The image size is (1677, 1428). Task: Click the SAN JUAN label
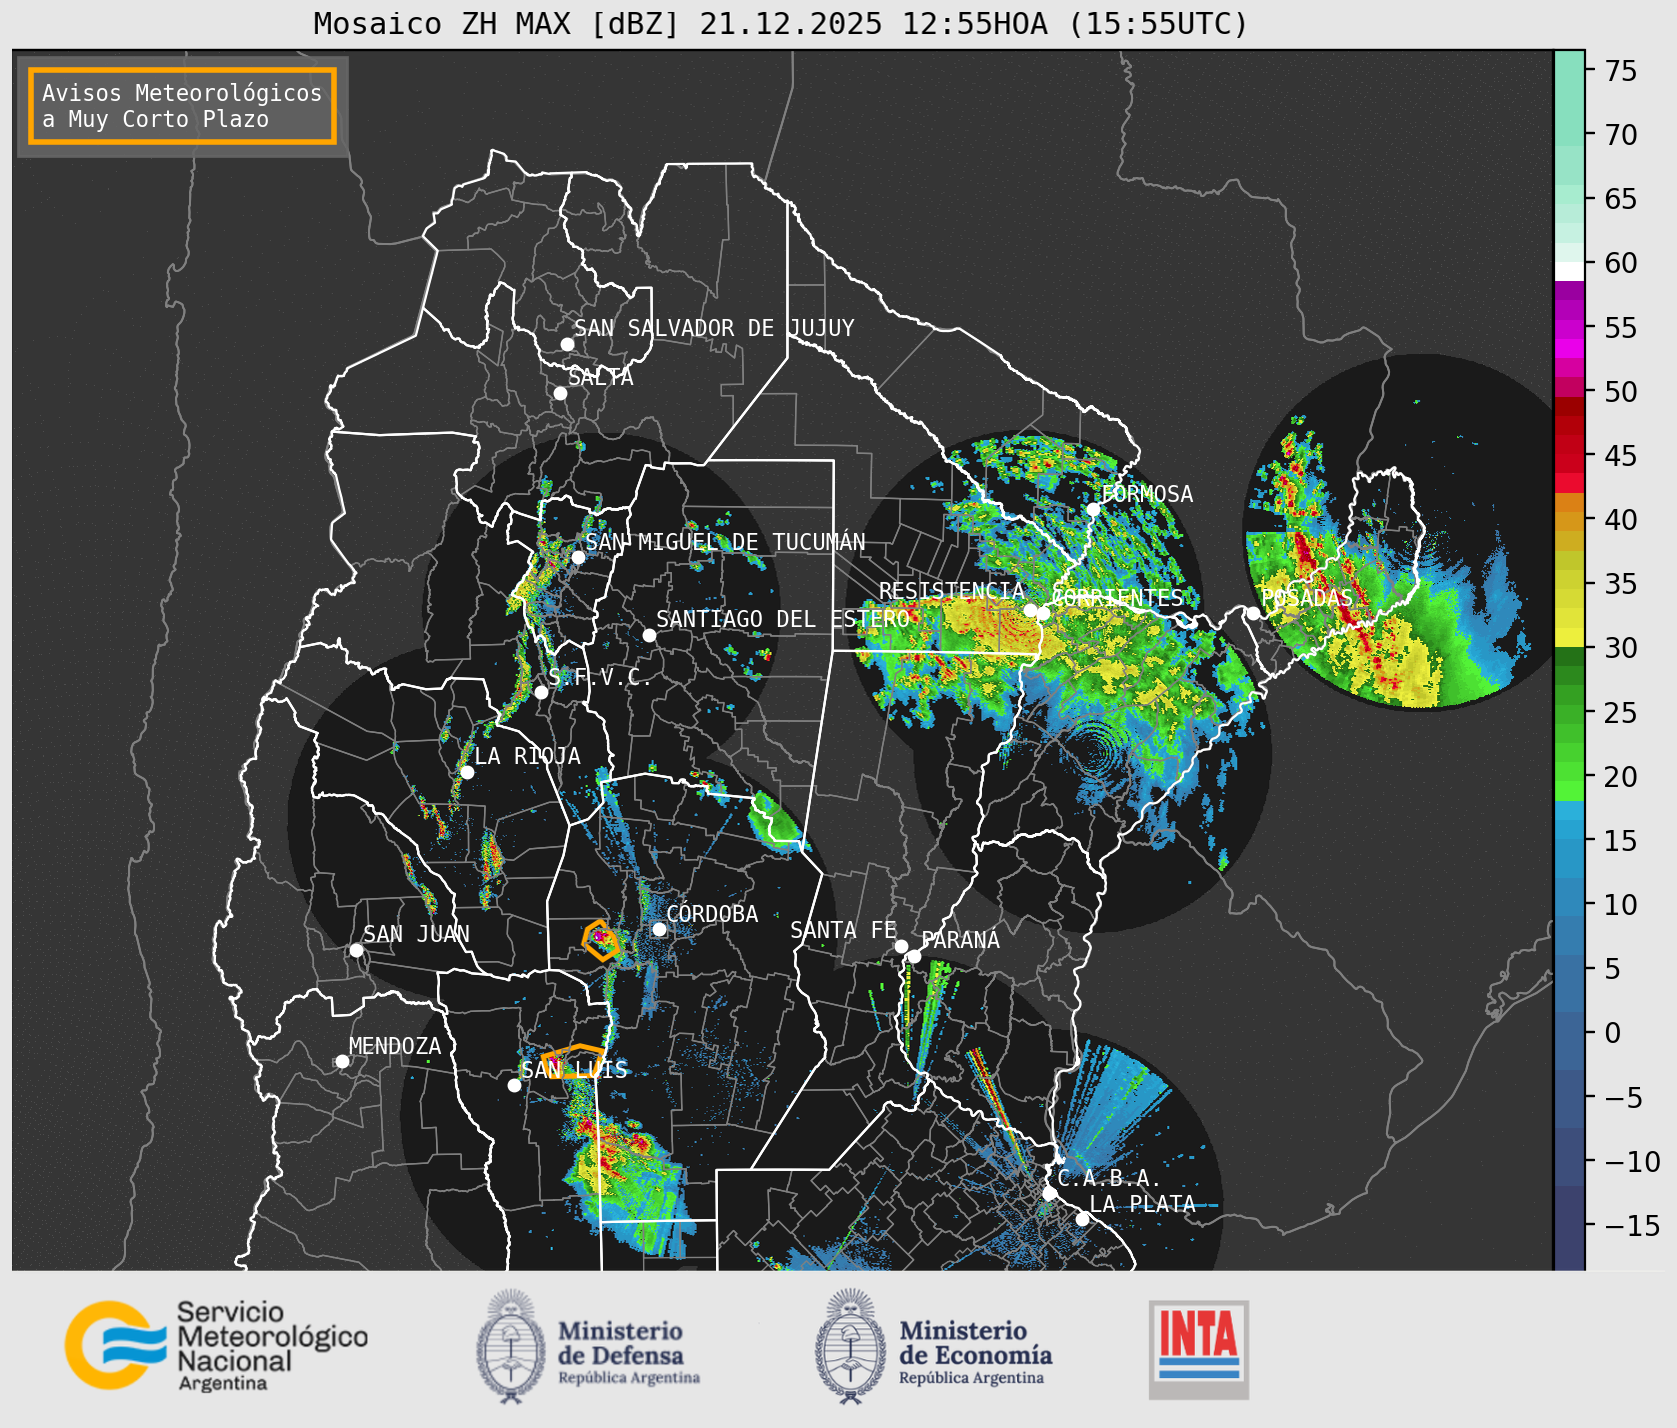416,934
